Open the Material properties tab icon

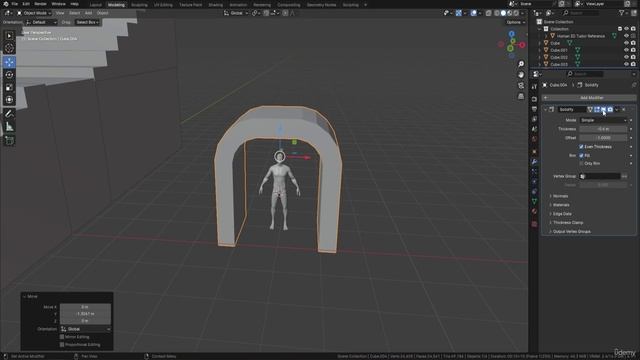pos(534,211)
